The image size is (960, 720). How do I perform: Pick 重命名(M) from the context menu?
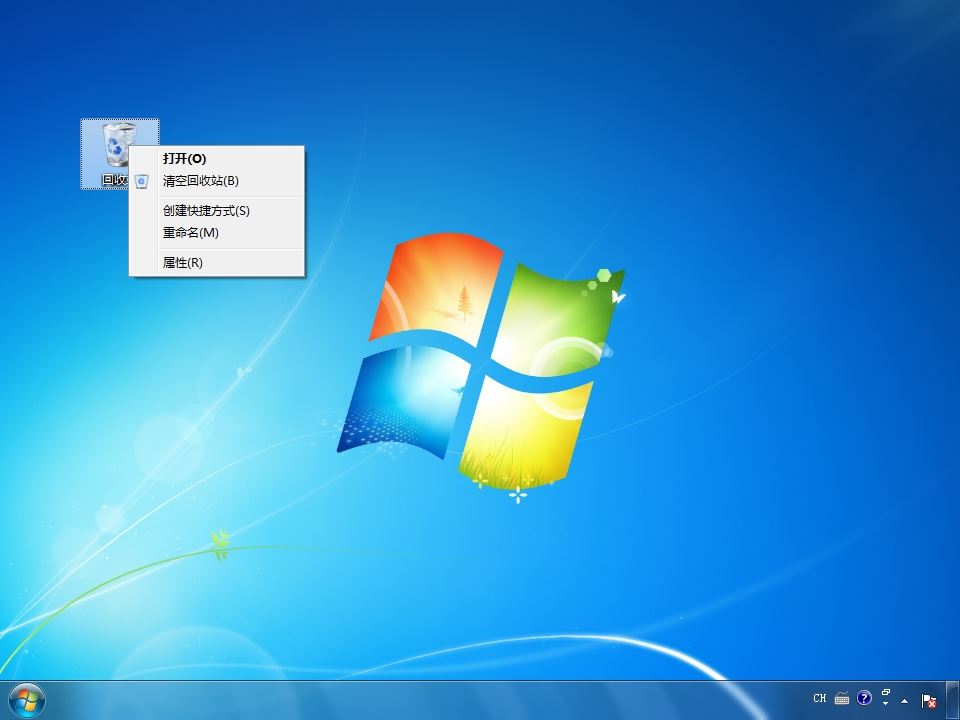(x=217, y=233)
